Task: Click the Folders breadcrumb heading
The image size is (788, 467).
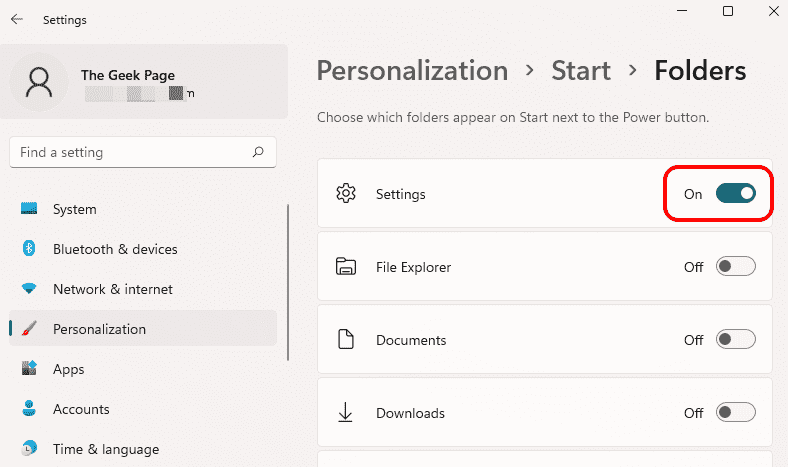Action: (x=700, y=70)
